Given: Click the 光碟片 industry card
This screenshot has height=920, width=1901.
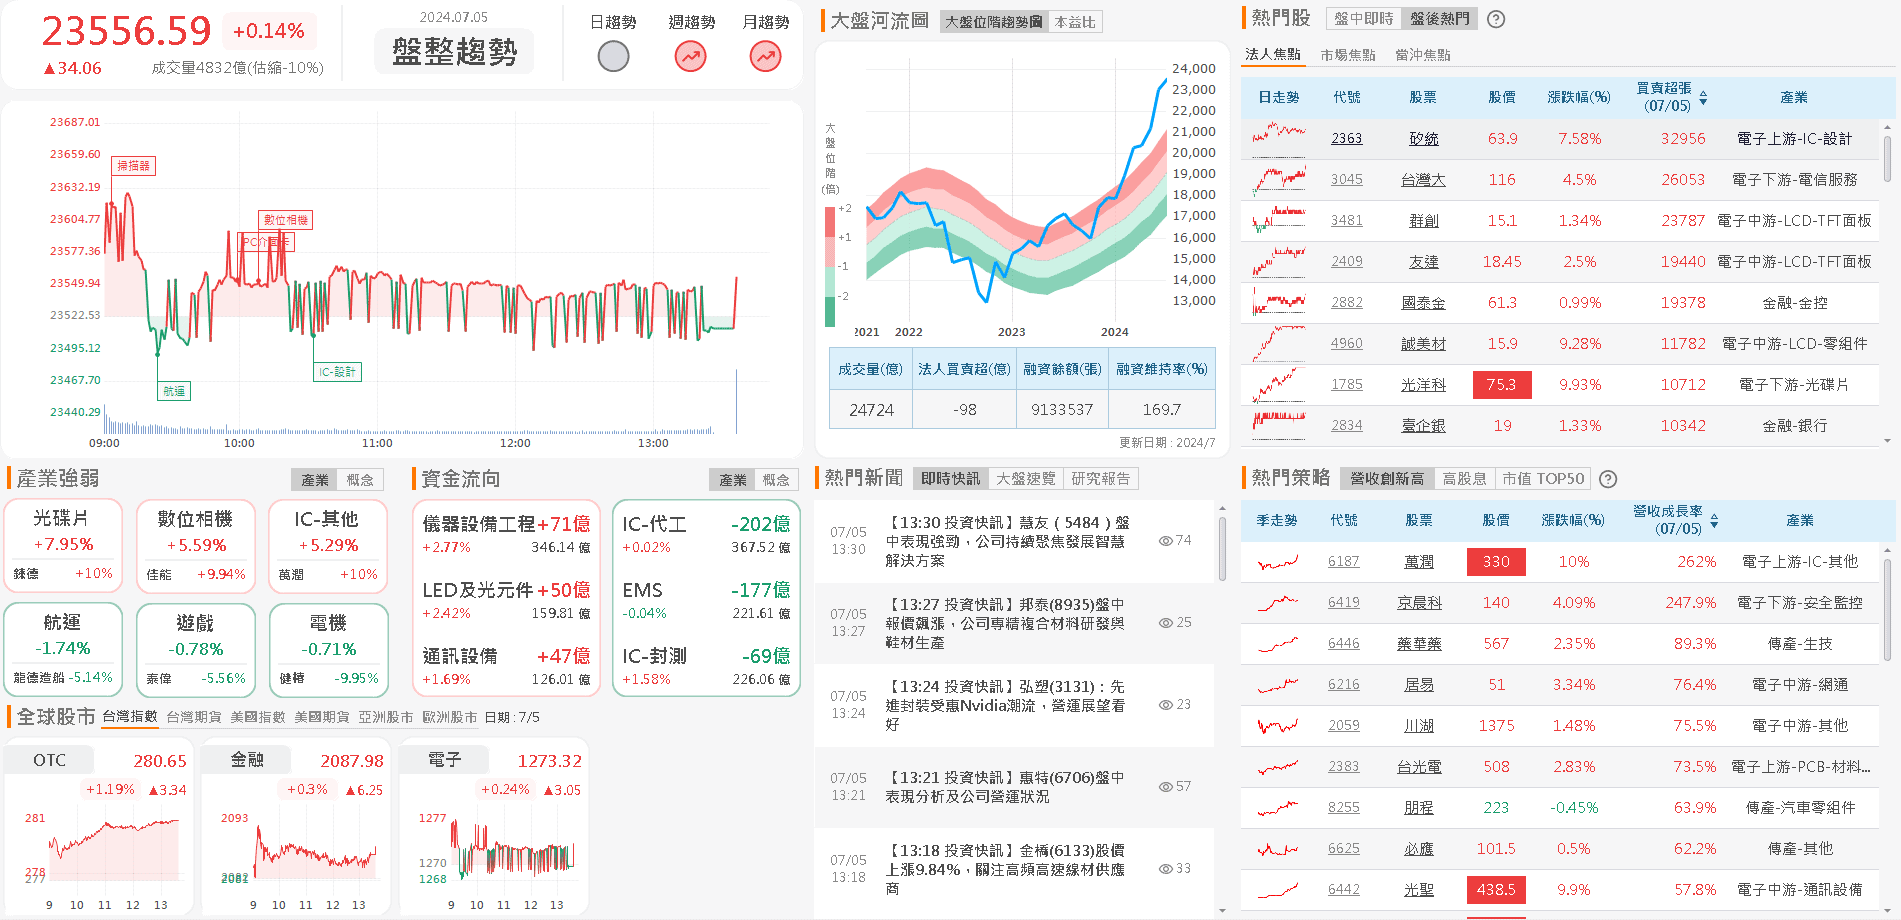Looking at the screenshot, I should [x=63, y=546].
